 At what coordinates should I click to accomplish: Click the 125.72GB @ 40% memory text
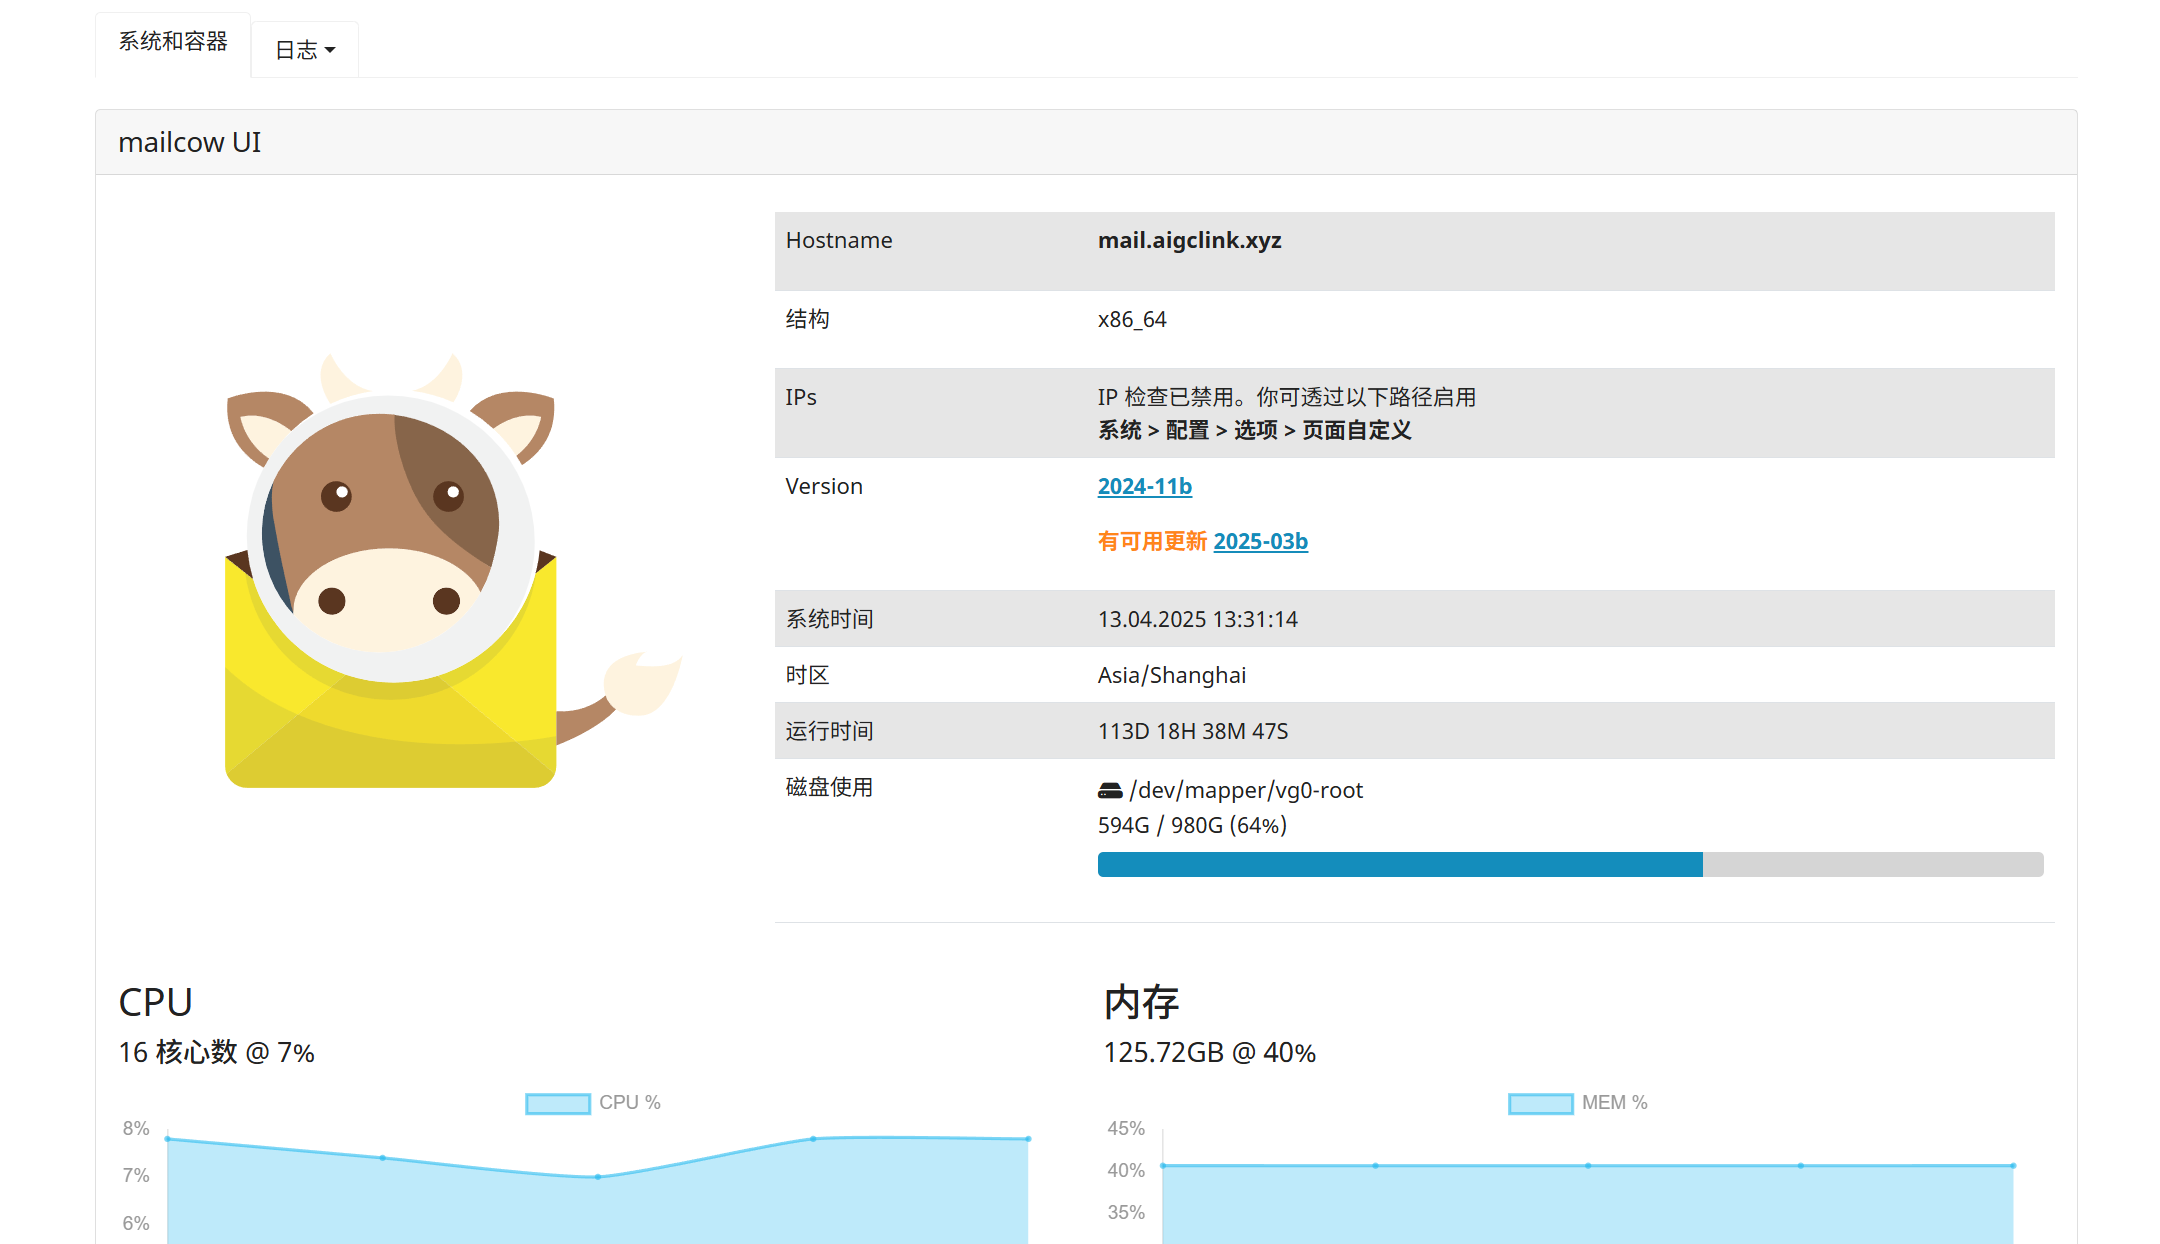pos(1209,1052)
